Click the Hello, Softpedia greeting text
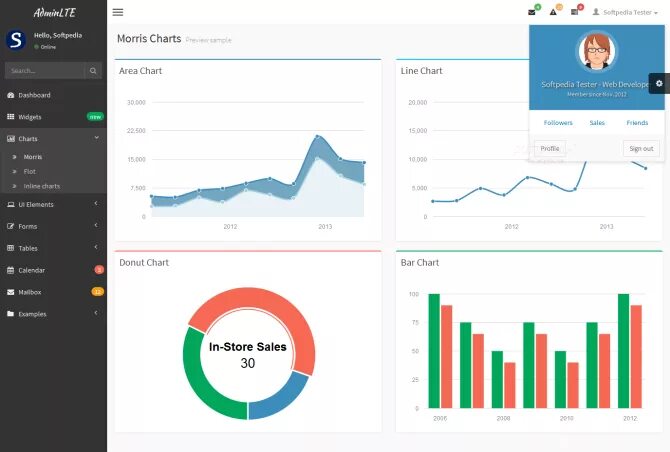 [x=58, y=35]
